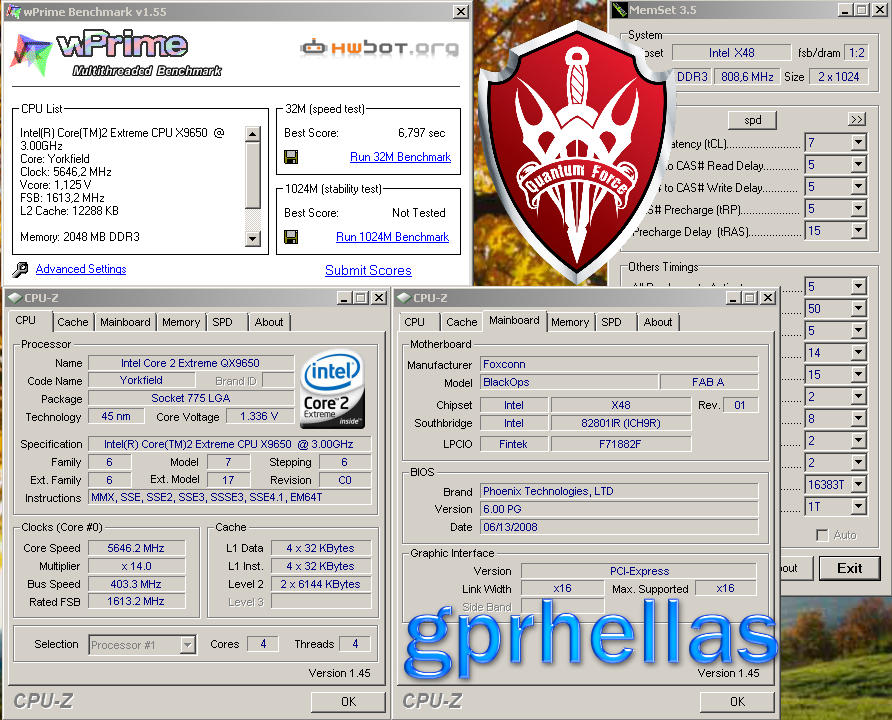
Task: Click the BIOS Date 06/13/2008 field
Action: point(619,527)
